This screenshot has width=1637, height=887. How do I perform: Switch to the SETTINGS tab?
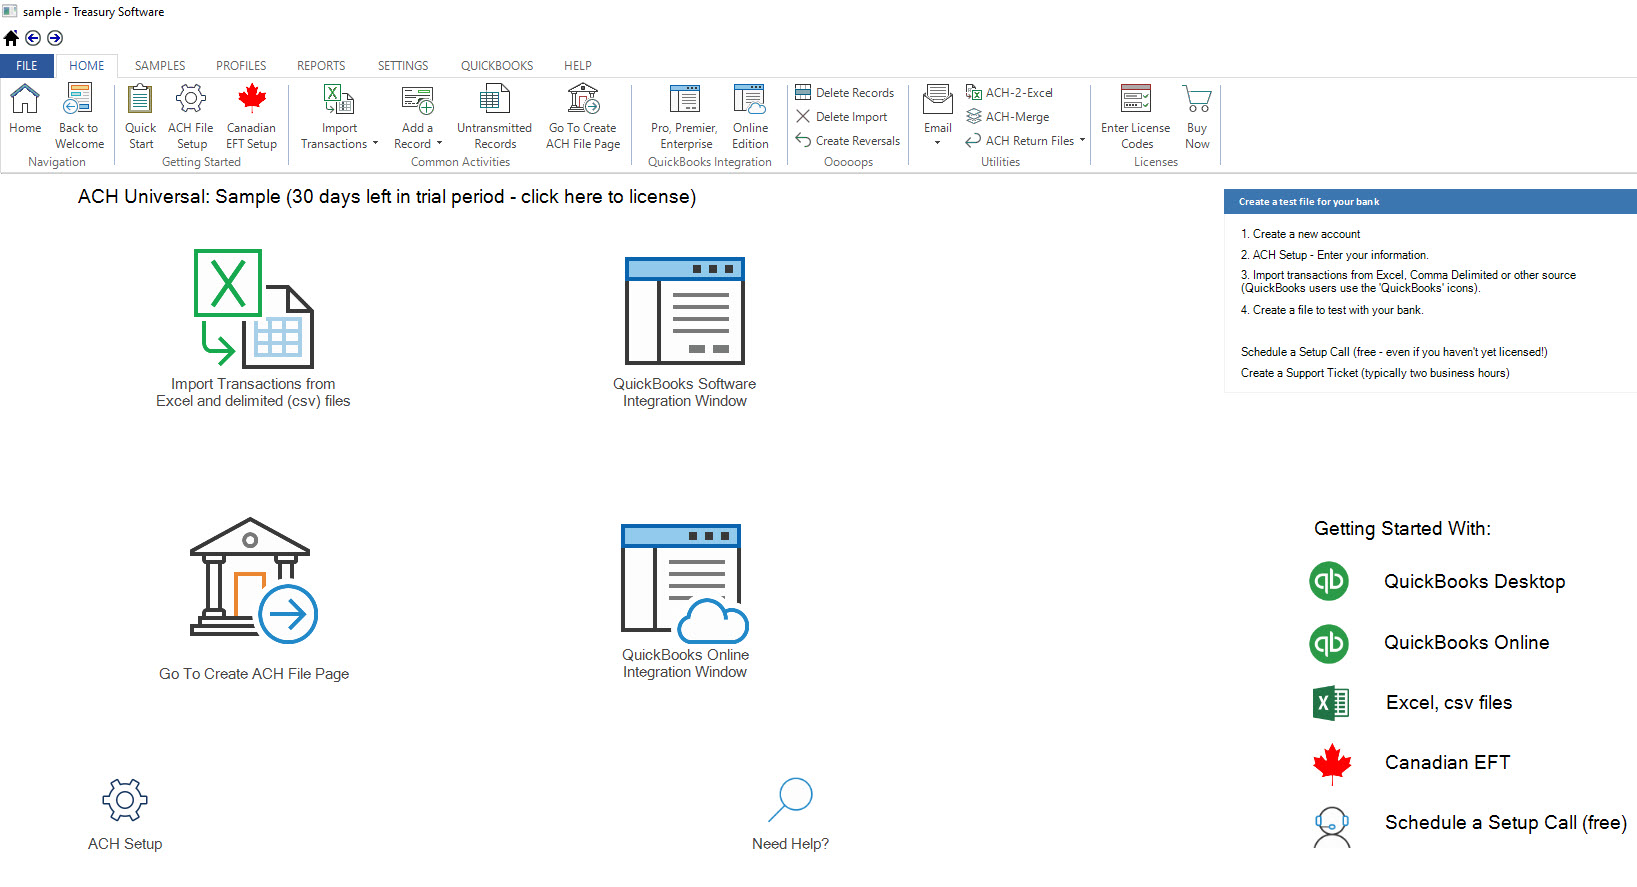pyautogui.click(x=403, y=66)
